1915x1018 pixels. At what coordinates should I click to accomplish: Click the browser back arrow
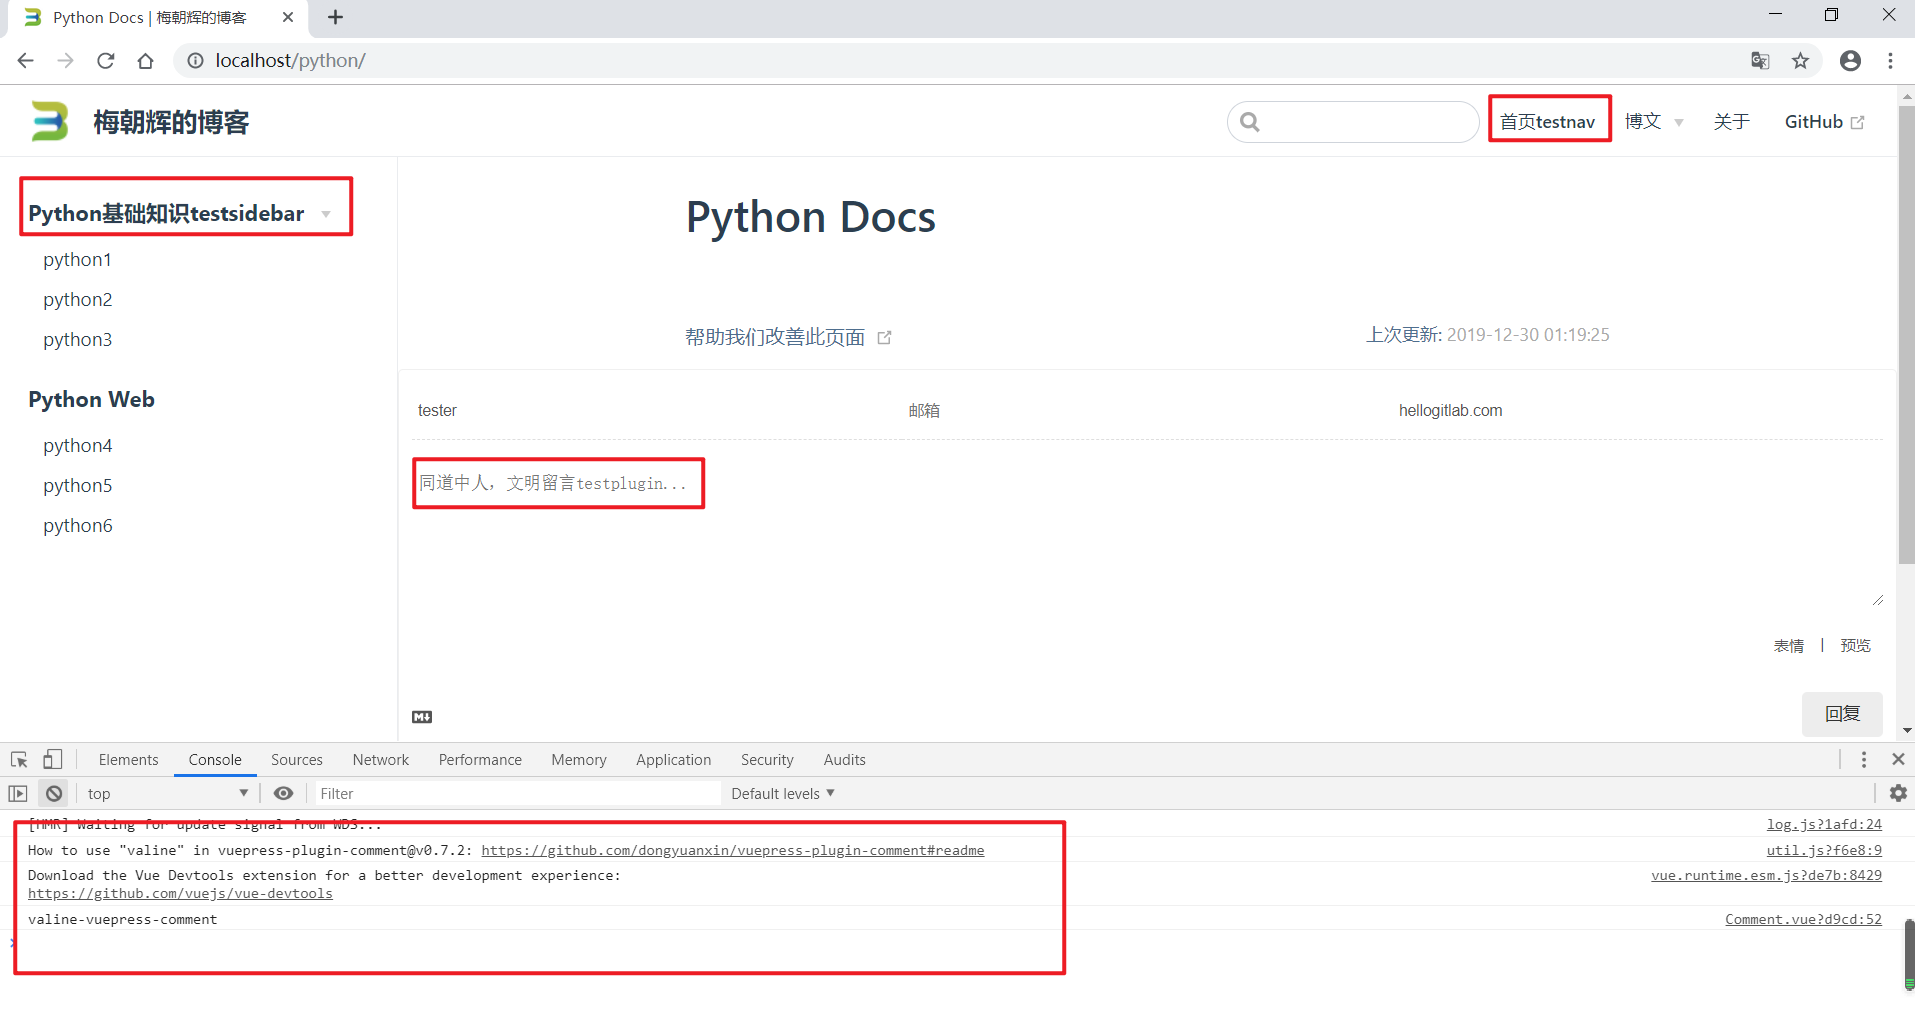point(26,61)
